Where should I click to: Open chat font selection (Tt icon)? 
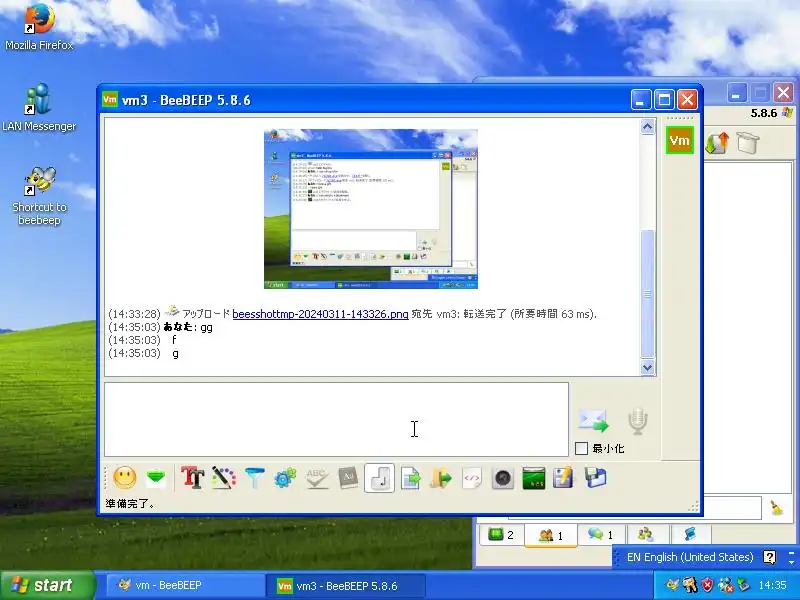pyautogui.click(x=192, y=478)
